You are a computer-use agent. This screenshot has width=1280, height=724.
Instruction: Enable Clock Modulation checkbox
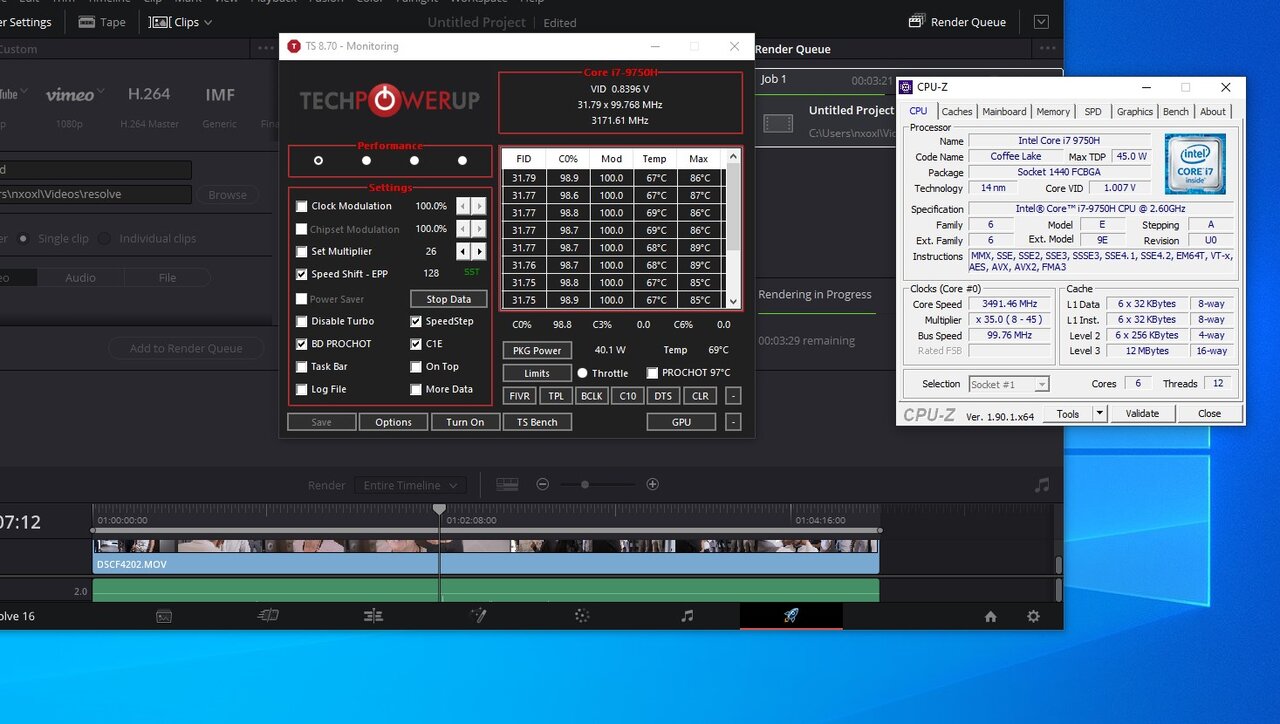click(x=302, y=206)
